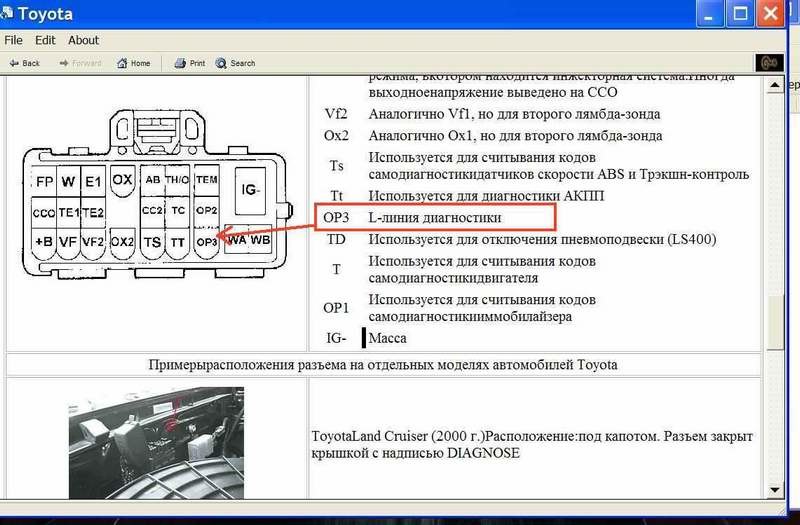Click the dark logo icon in toolbar
800x525 pixels.
point(769,63)
